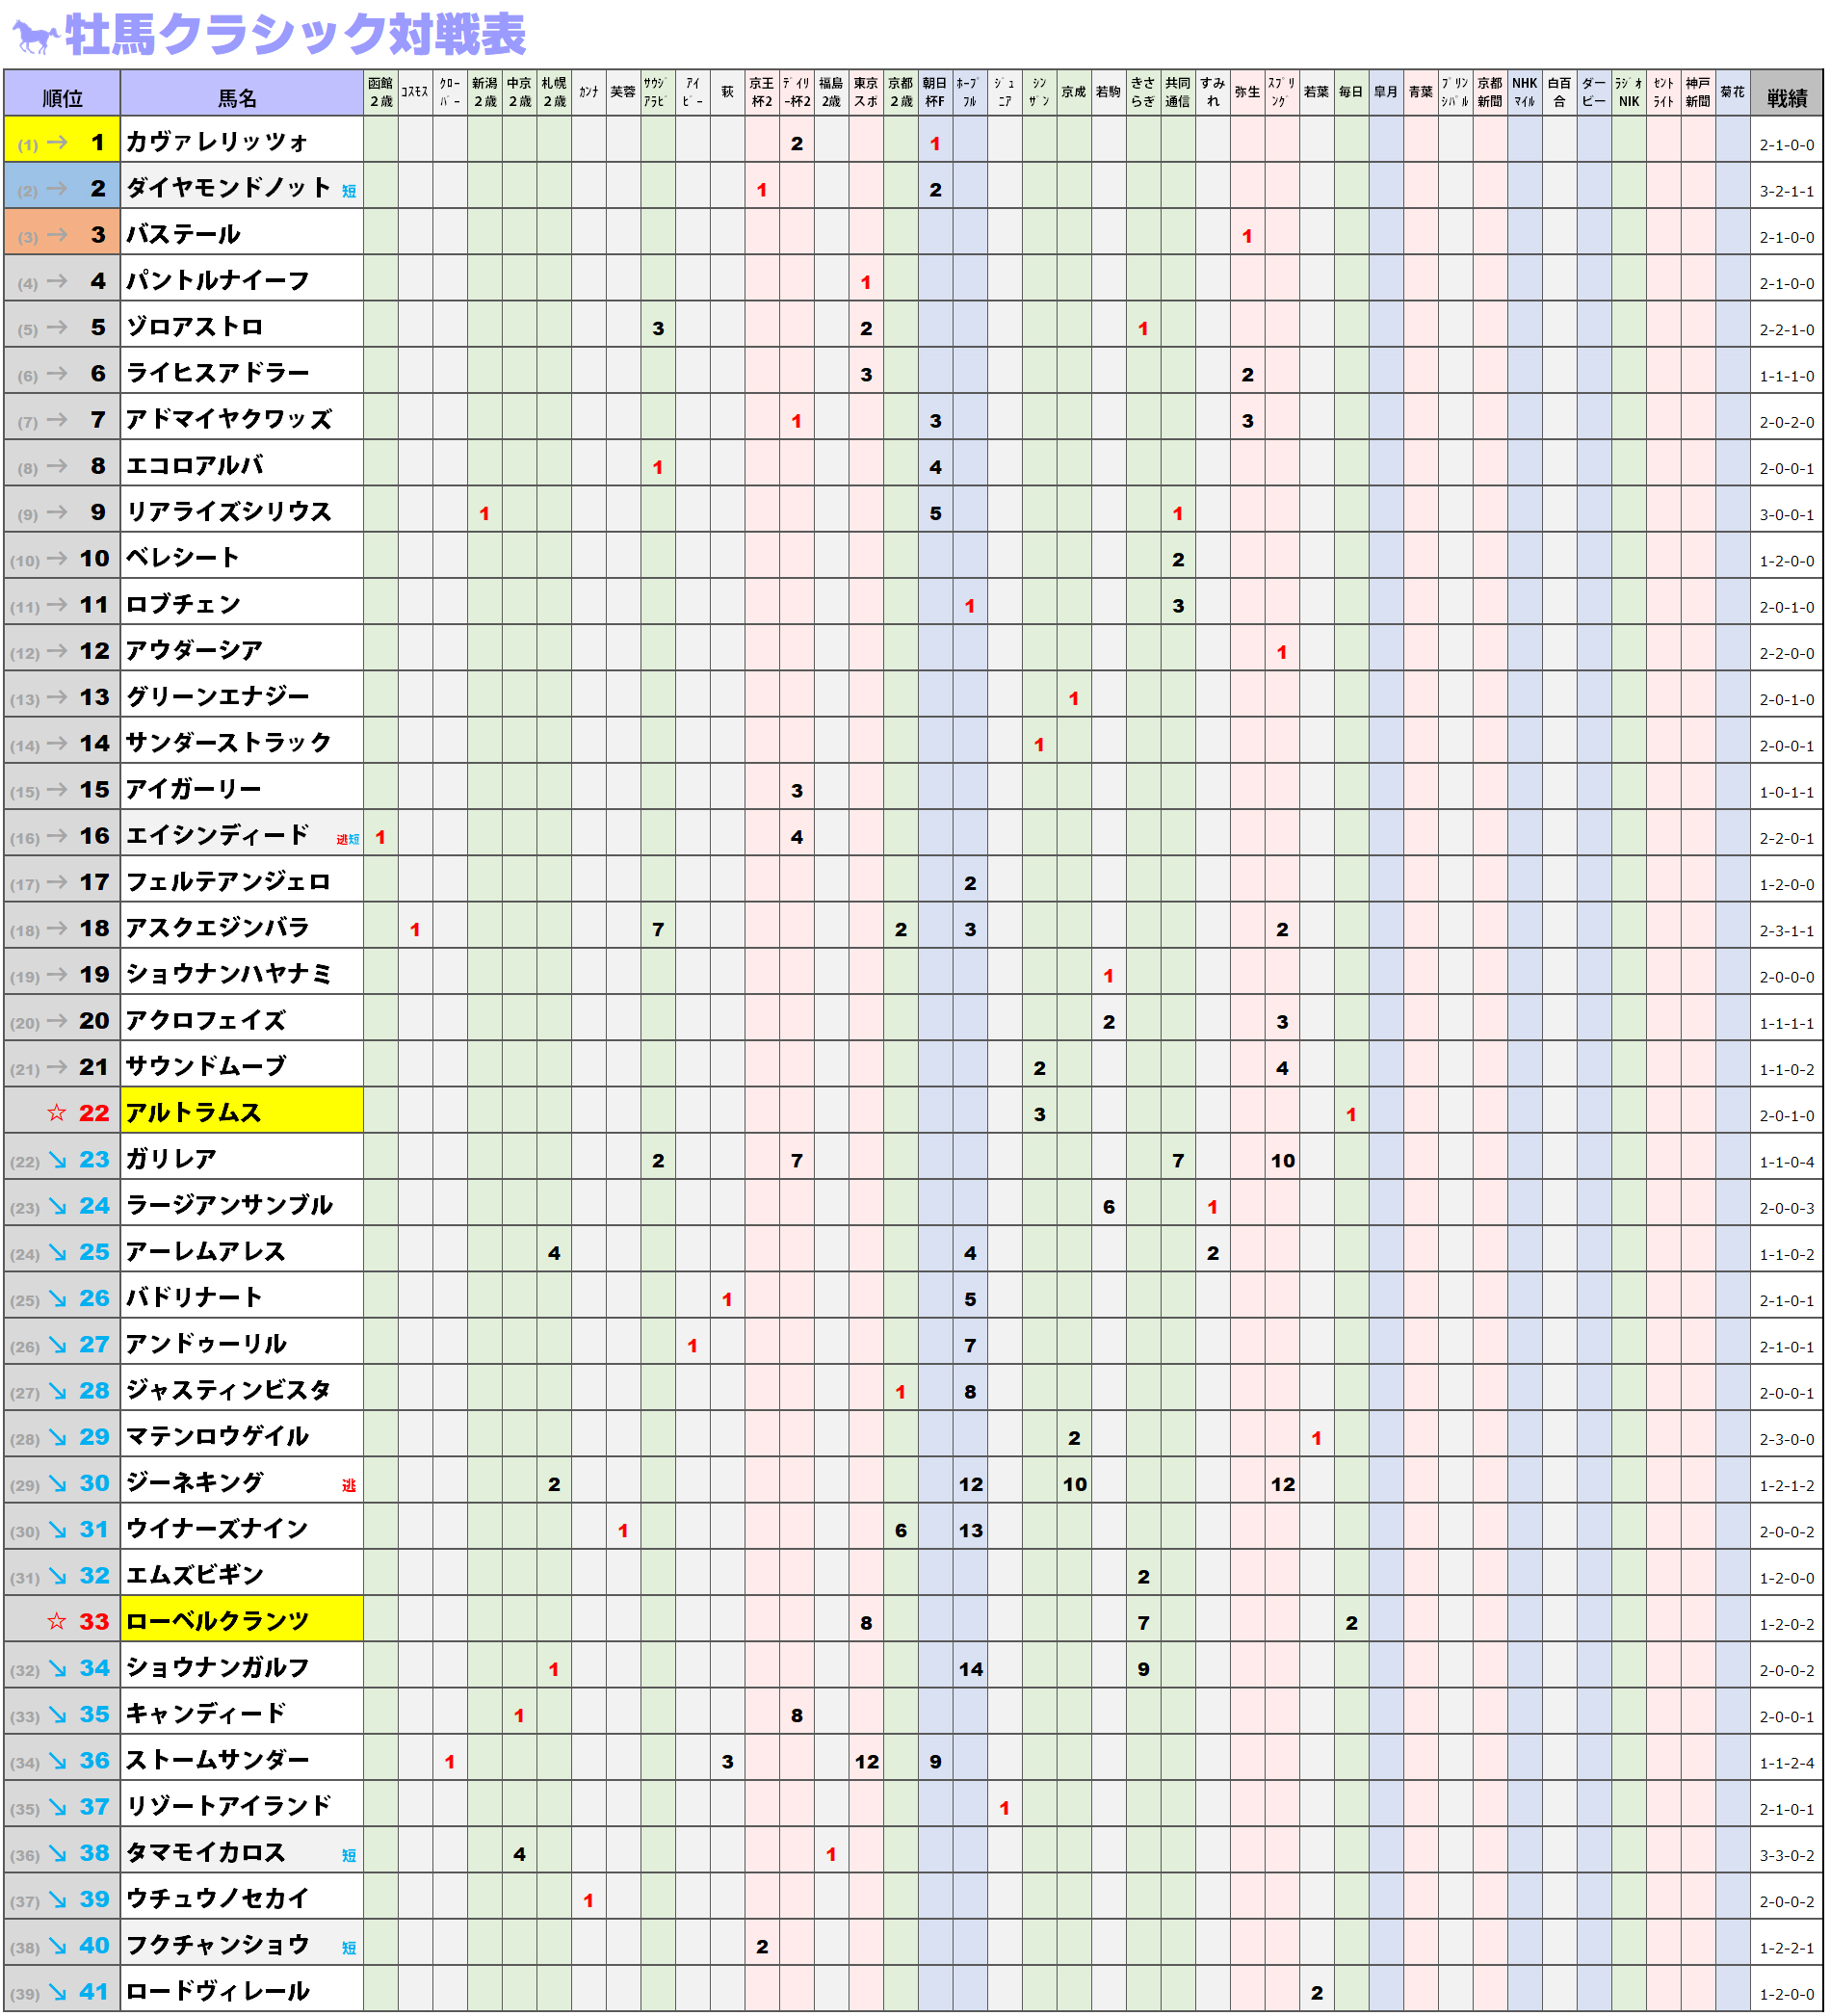Click the 短 tag next to ダイヤモンドノット
Screen dimensions: 1830x2016
pos(349,191)
